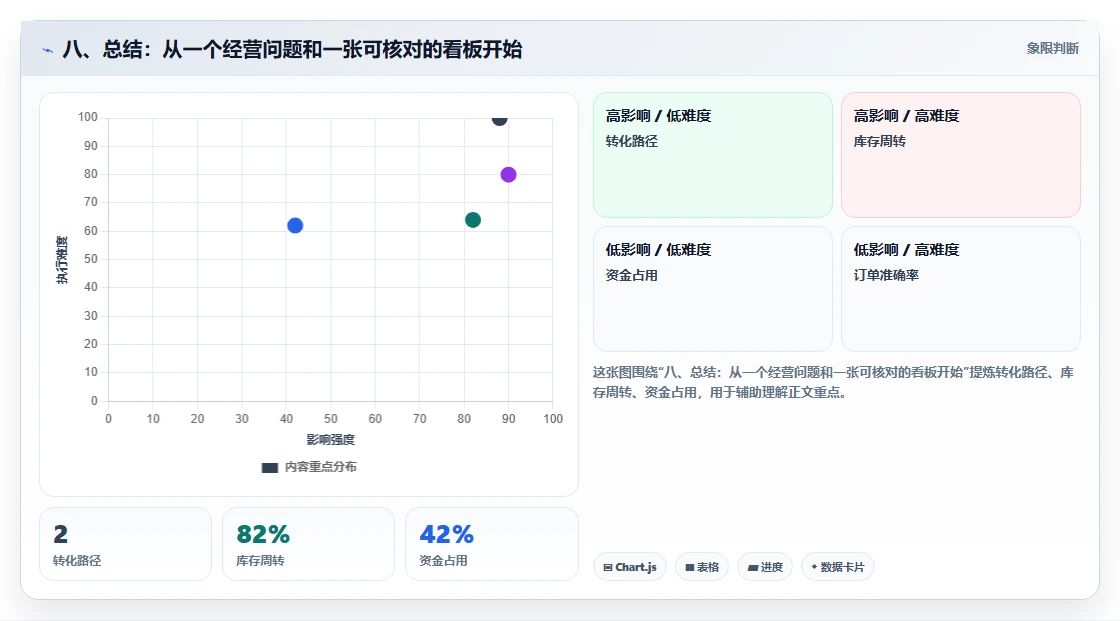This screenshot has width=1120, height=621.
Task: Open the 42% 资金占用 stat card
Action: [491, 544]
